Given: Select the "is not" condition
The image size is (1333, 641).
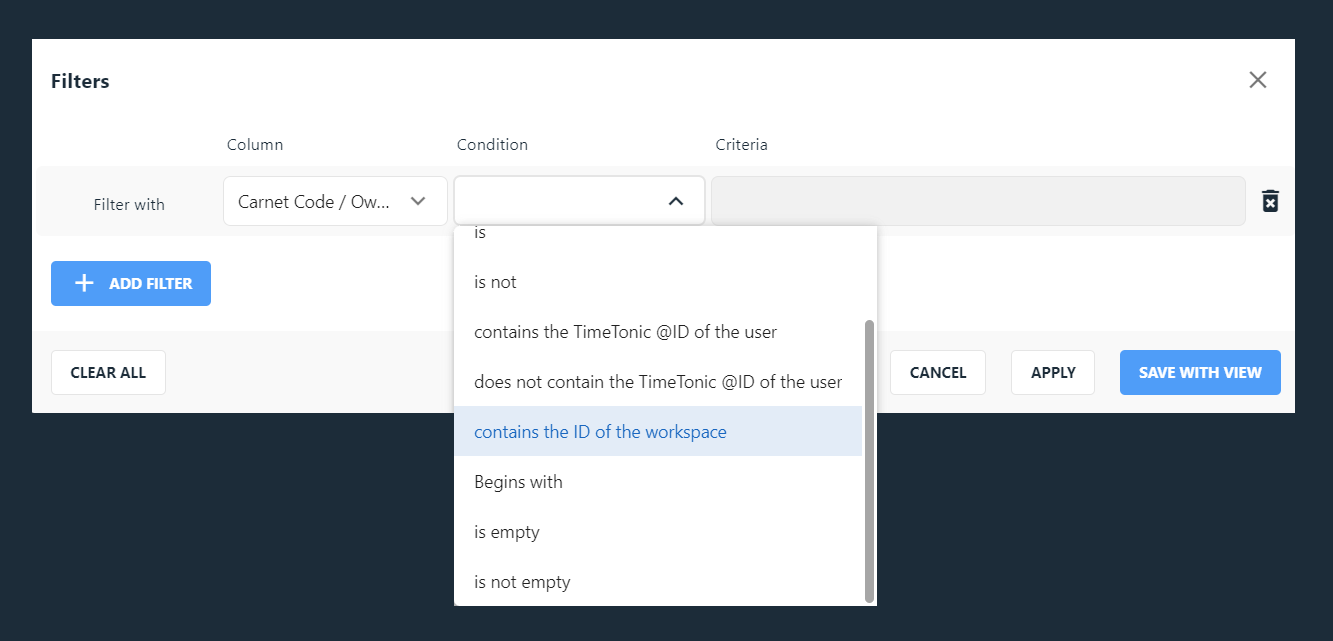Looking at the screenshot, I should [x=496, y=282].
